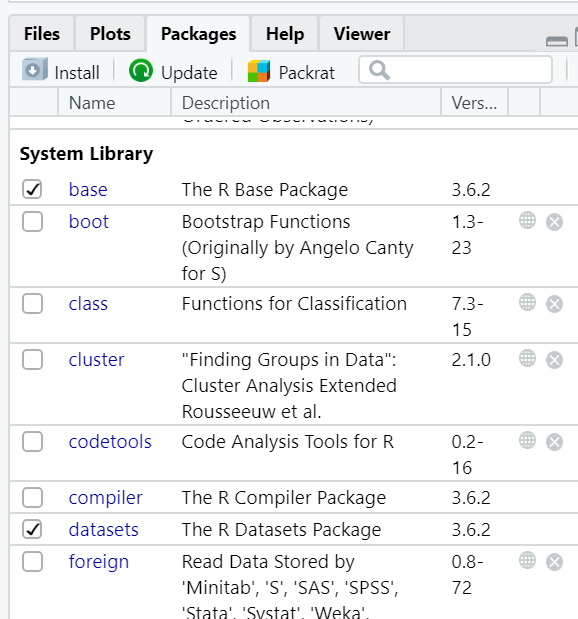Open web documentation globe for boot
578x619 pixels.
click(527, 221)
